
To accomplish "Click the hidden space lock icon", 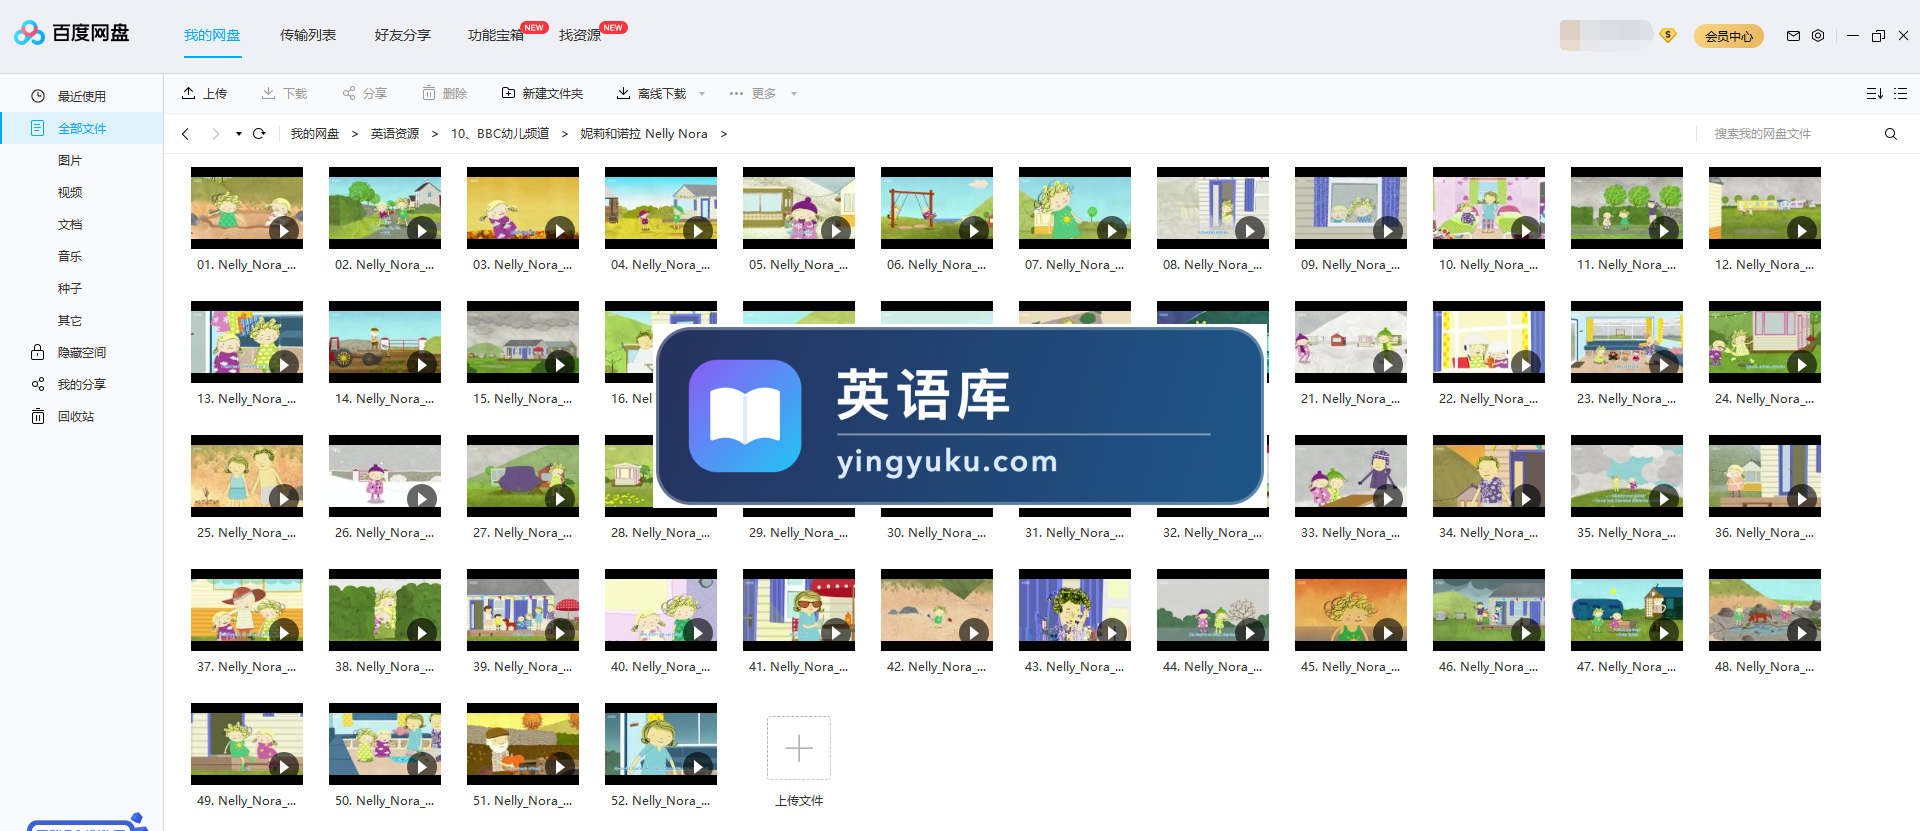I will (38, 352).
